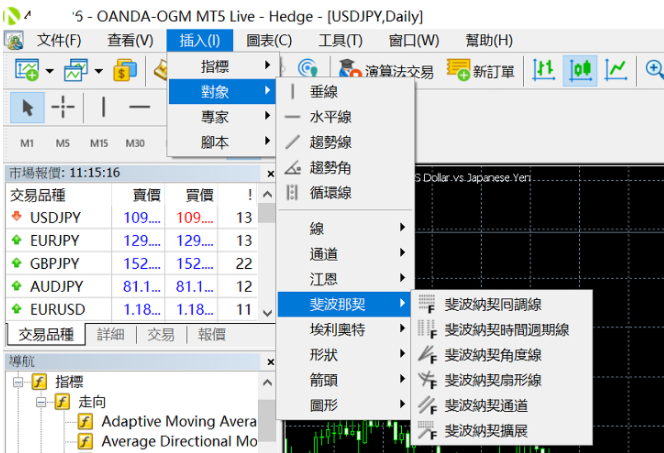664x453 pixels.
Task: Select the vertical line toolbar tool
Action: pos(103,107)
